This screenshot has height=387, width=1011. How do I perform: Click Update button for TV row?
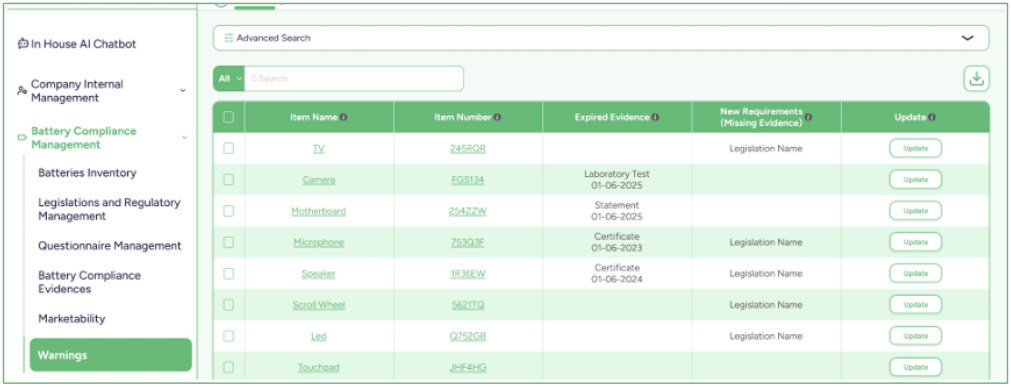click(x=916, y=148)
